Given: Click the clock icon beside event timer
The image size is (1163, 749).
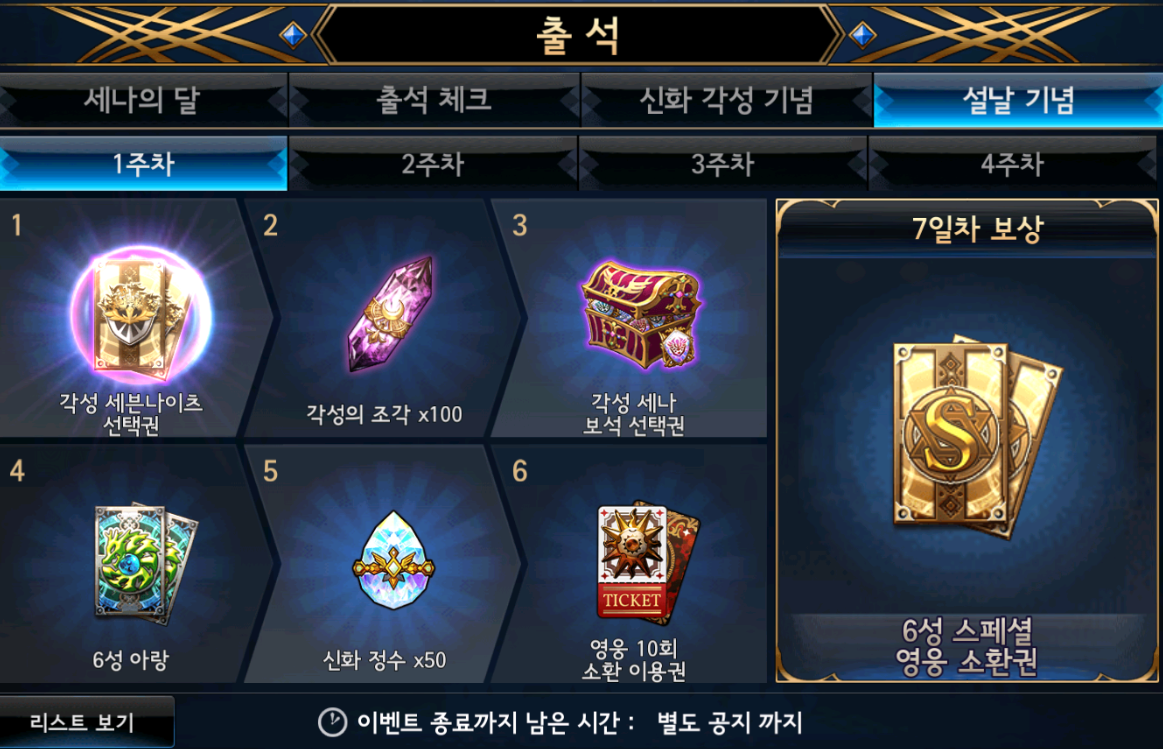Looking at the screenshot, I should [x=332, y=722].
